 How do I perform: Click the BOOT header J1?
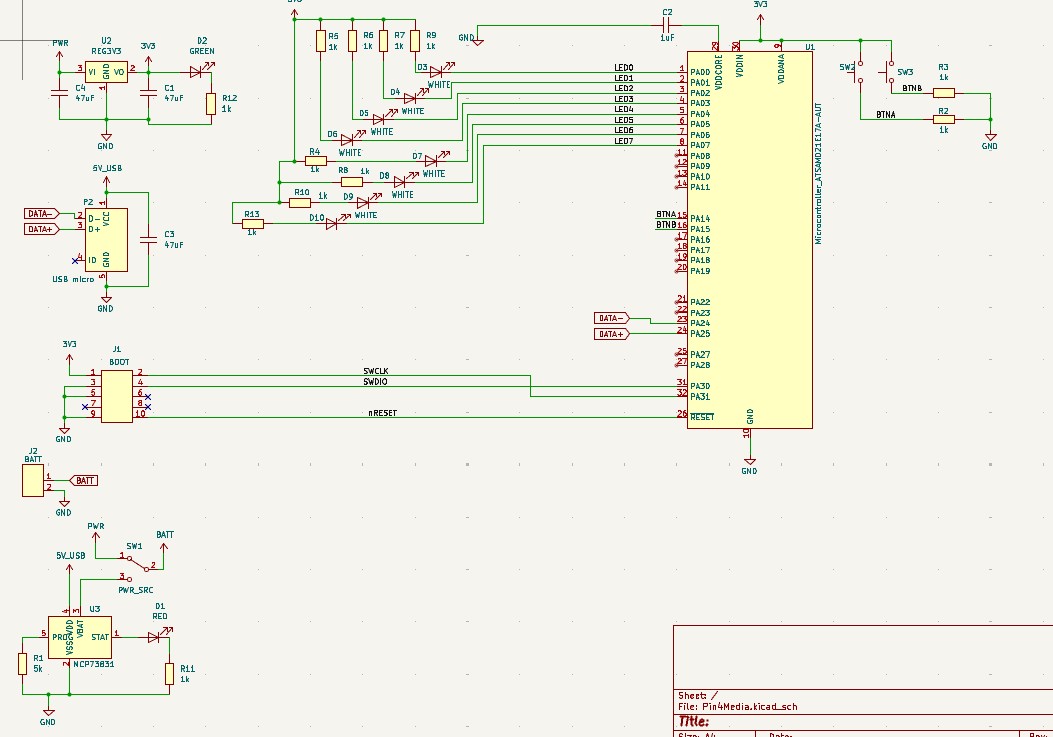coord(117,394)
